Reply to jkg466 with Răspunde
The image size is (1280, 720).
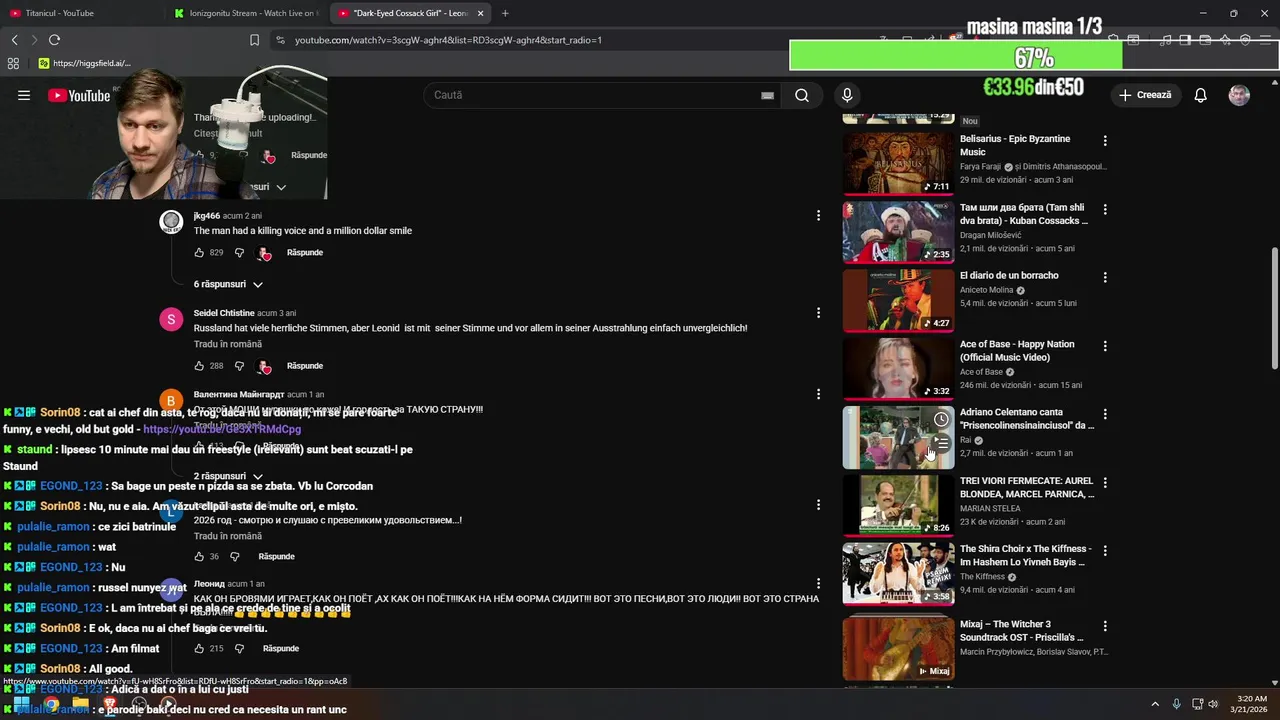305,253
